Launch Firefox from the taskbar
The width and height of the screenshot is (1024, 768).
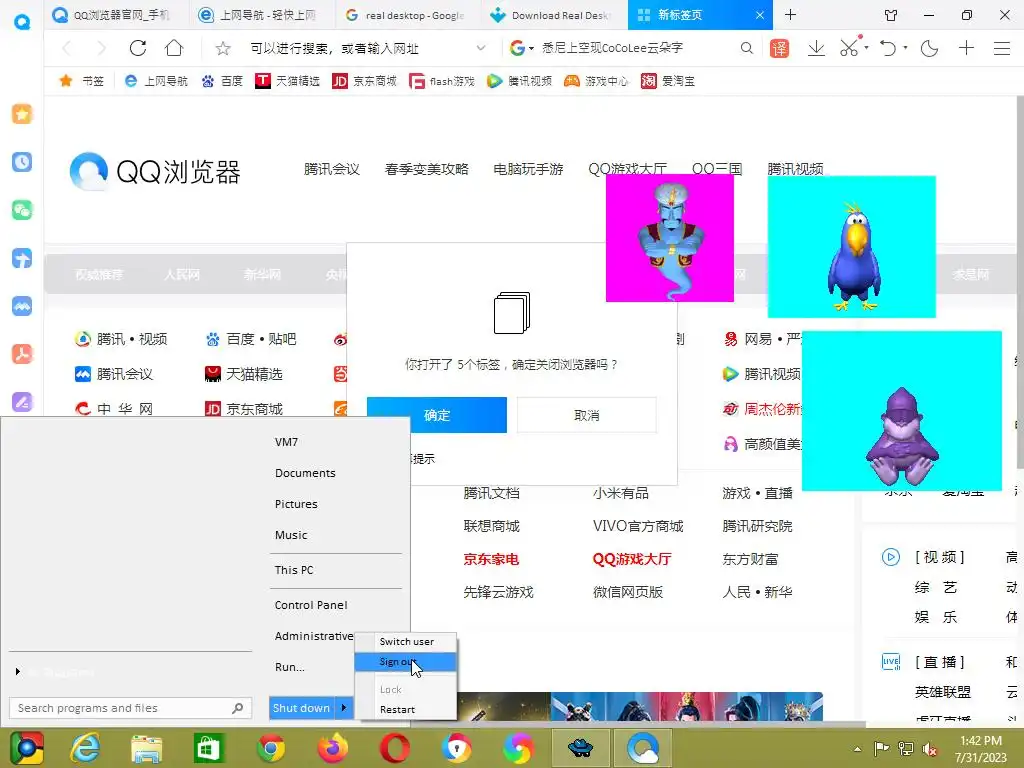[333, 748]
